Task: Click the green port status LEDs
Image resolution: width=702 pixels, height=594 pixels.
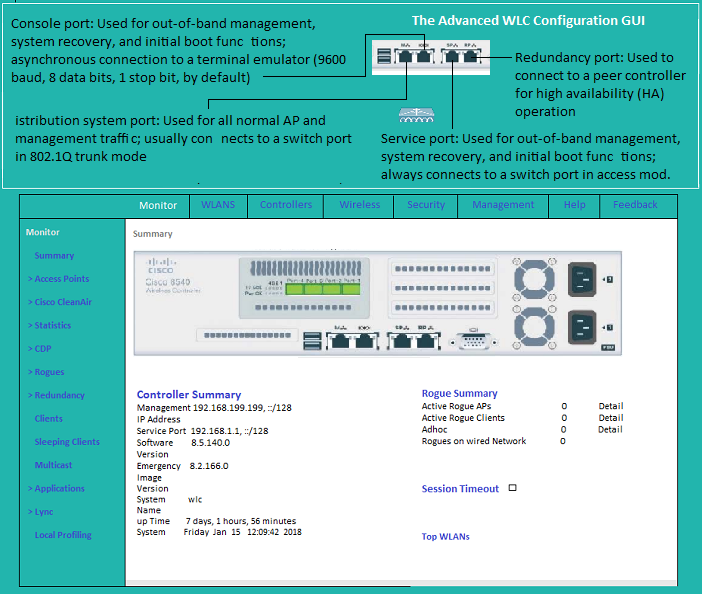Action: pyautogui.click(x=323, y=289)
